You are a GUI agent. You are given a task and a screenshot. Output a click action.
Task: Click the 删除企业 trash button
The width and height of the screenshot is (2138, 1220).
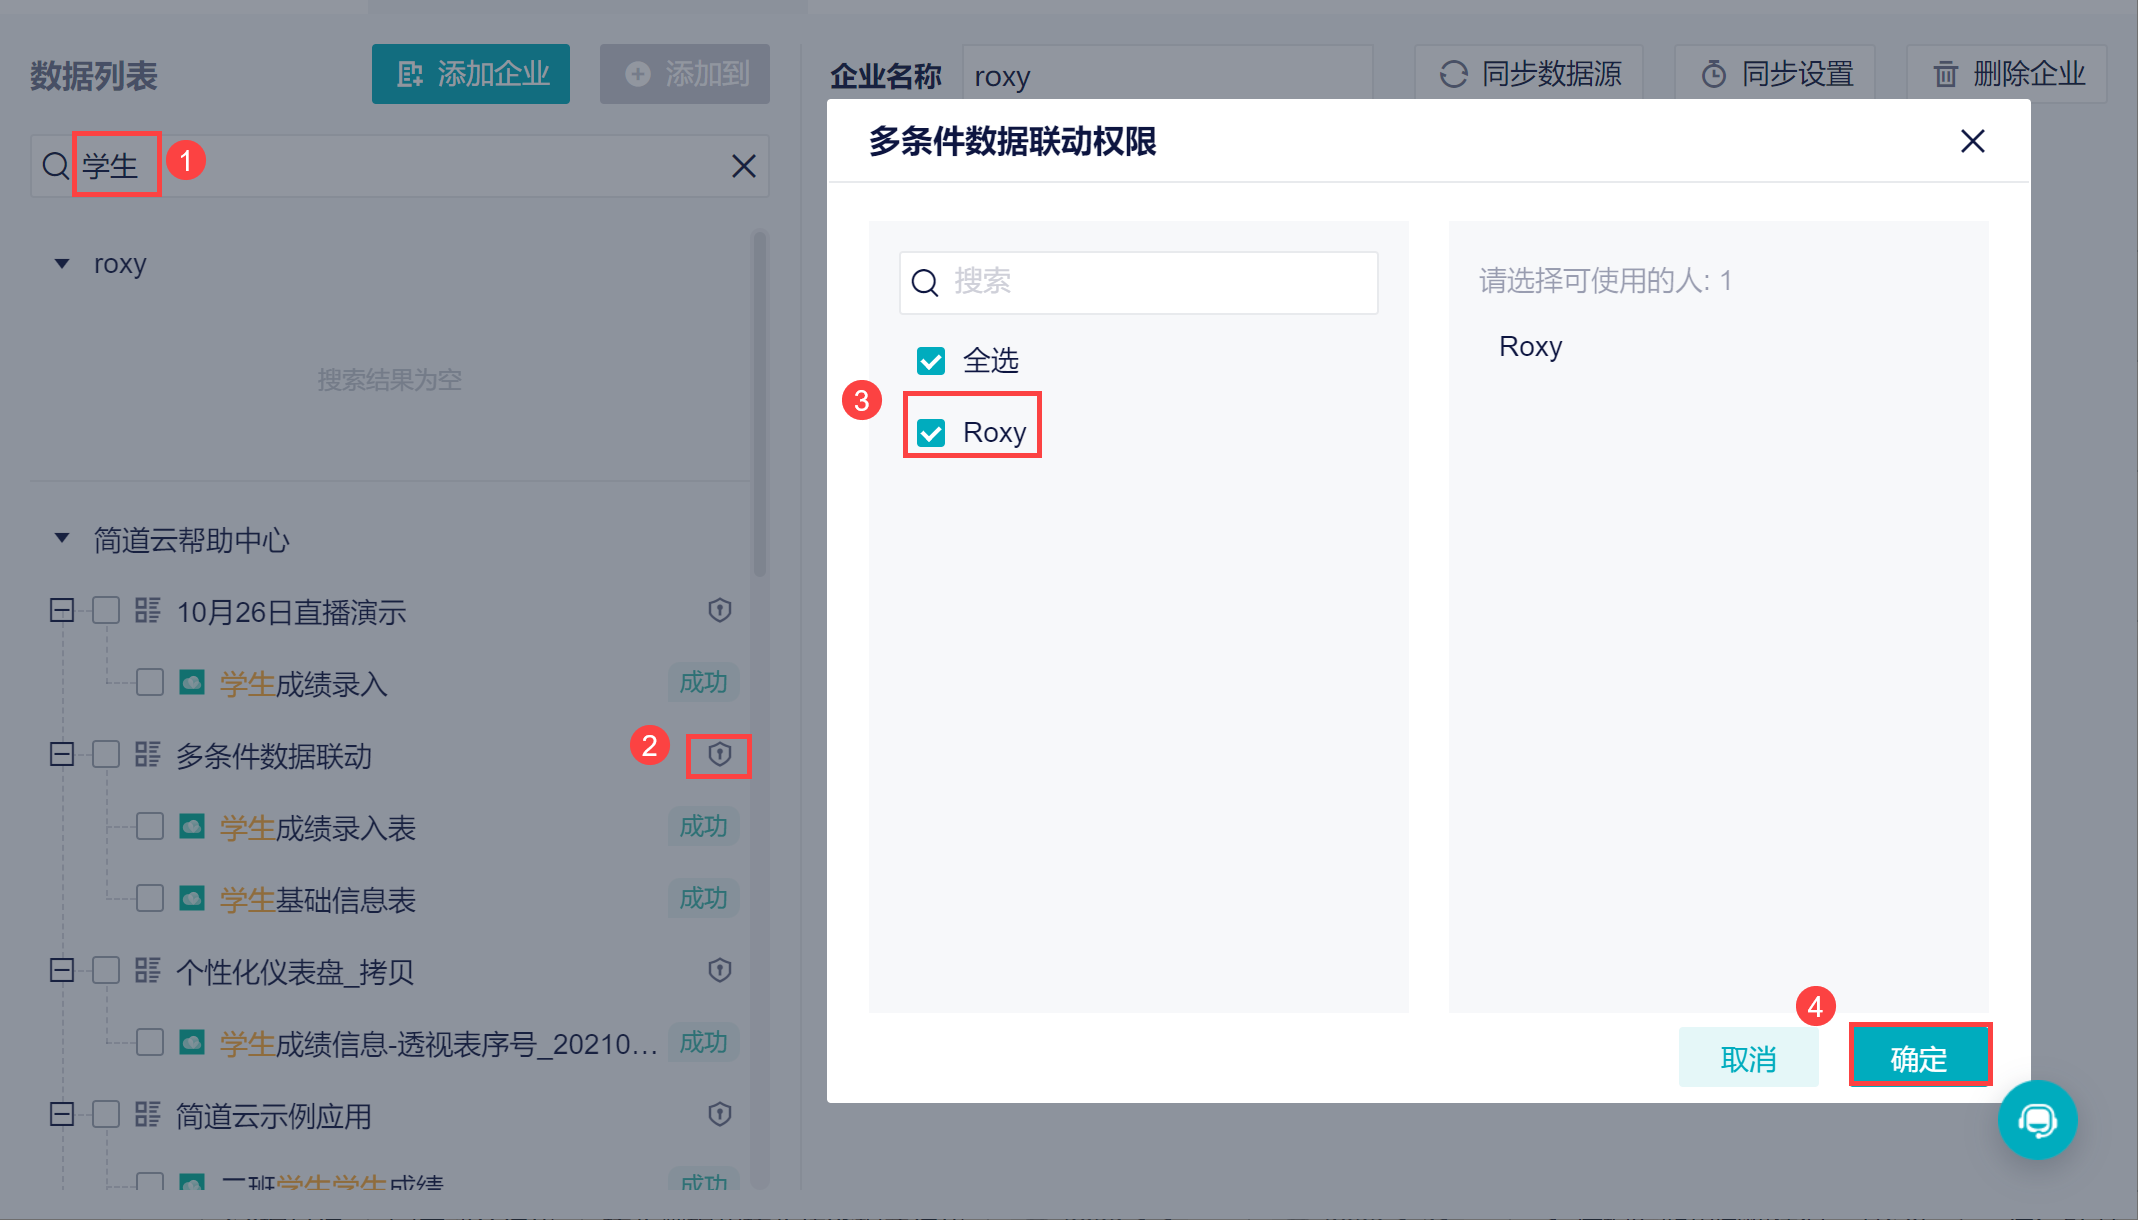coord(2007,74)
